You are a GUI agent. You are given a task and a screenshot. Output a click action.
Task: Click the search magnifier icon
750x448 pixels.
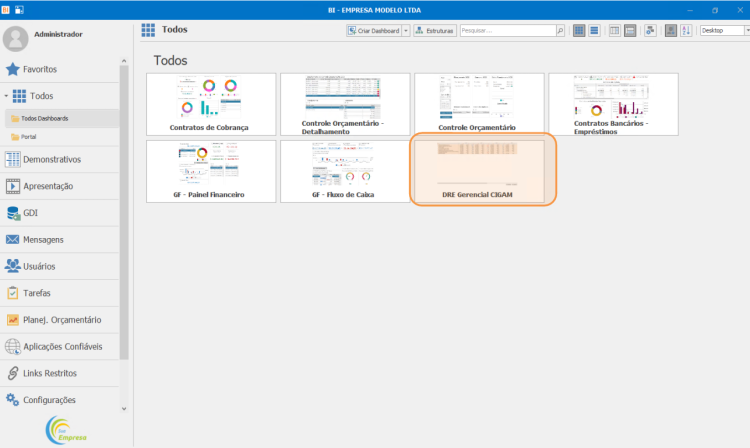[x=560, y=31]
